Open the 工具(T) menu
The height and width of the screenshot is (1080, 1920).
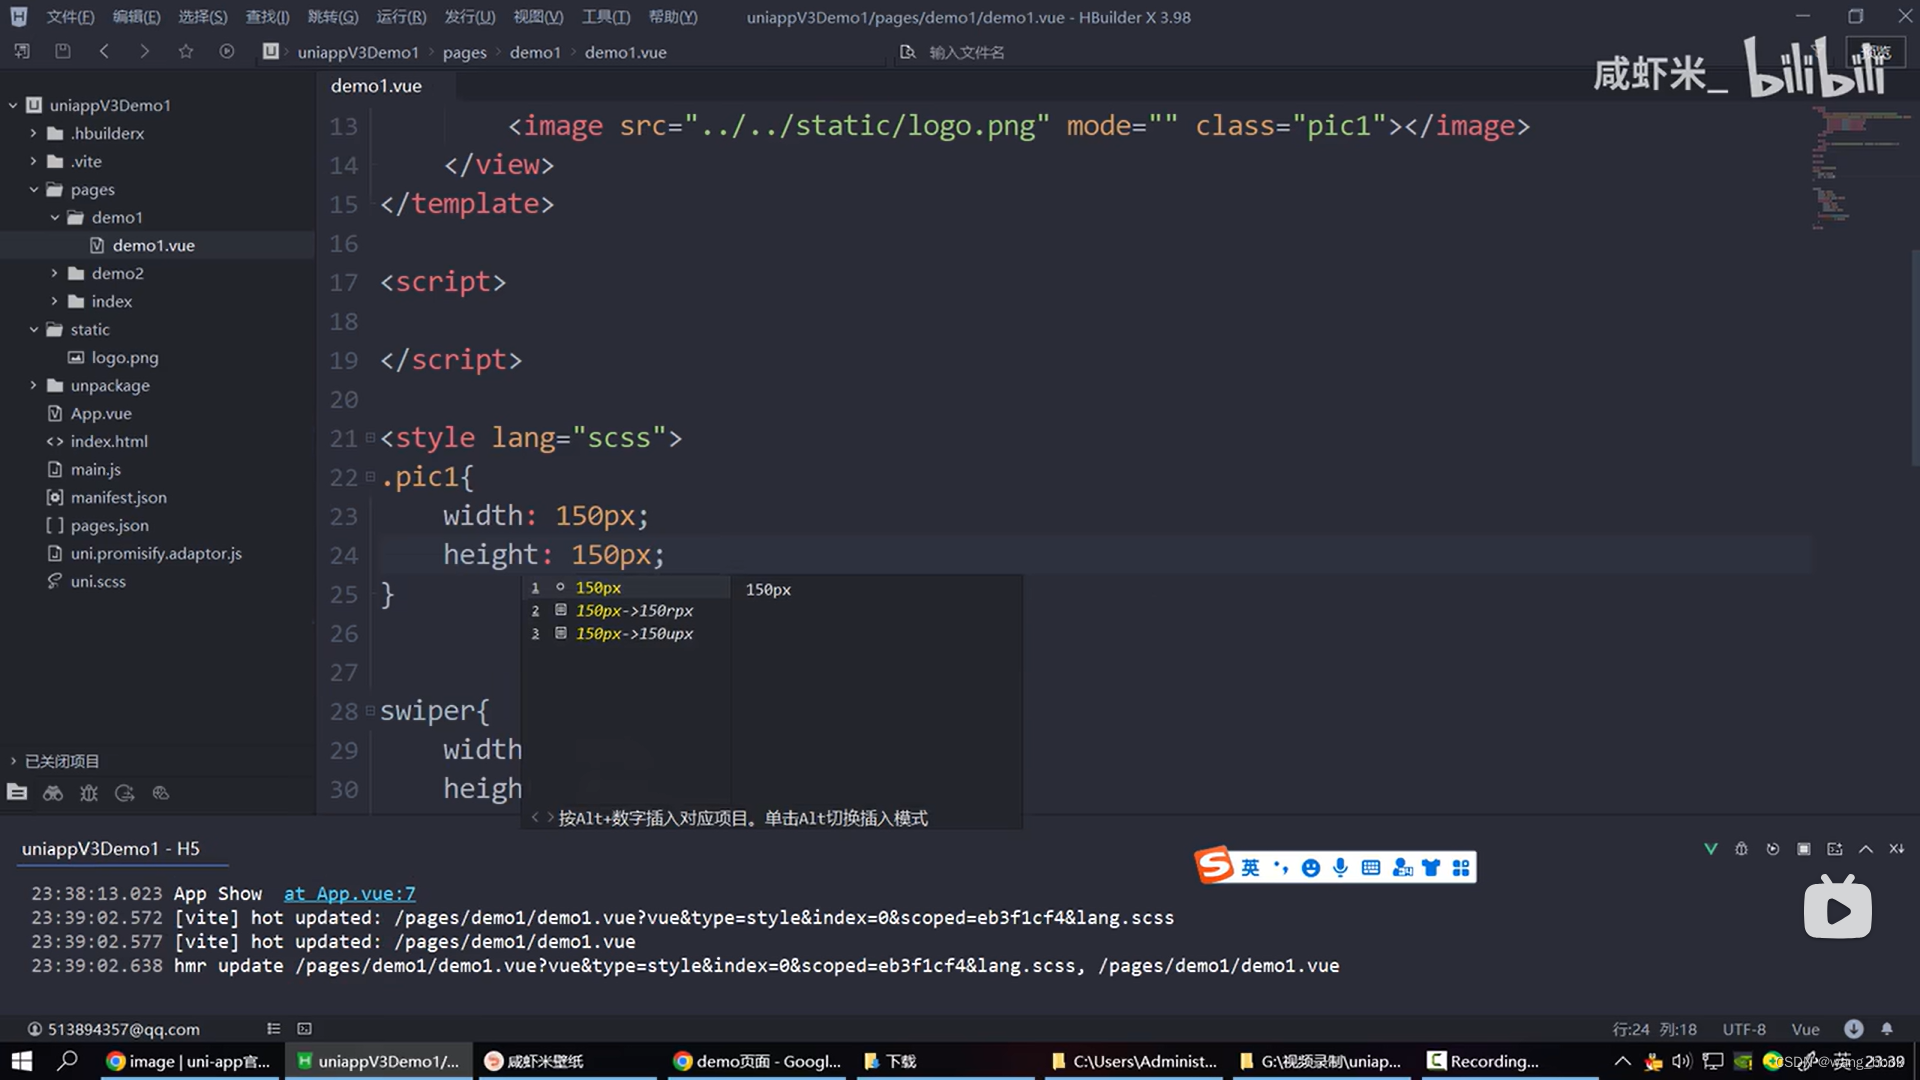tap(606, 17)
